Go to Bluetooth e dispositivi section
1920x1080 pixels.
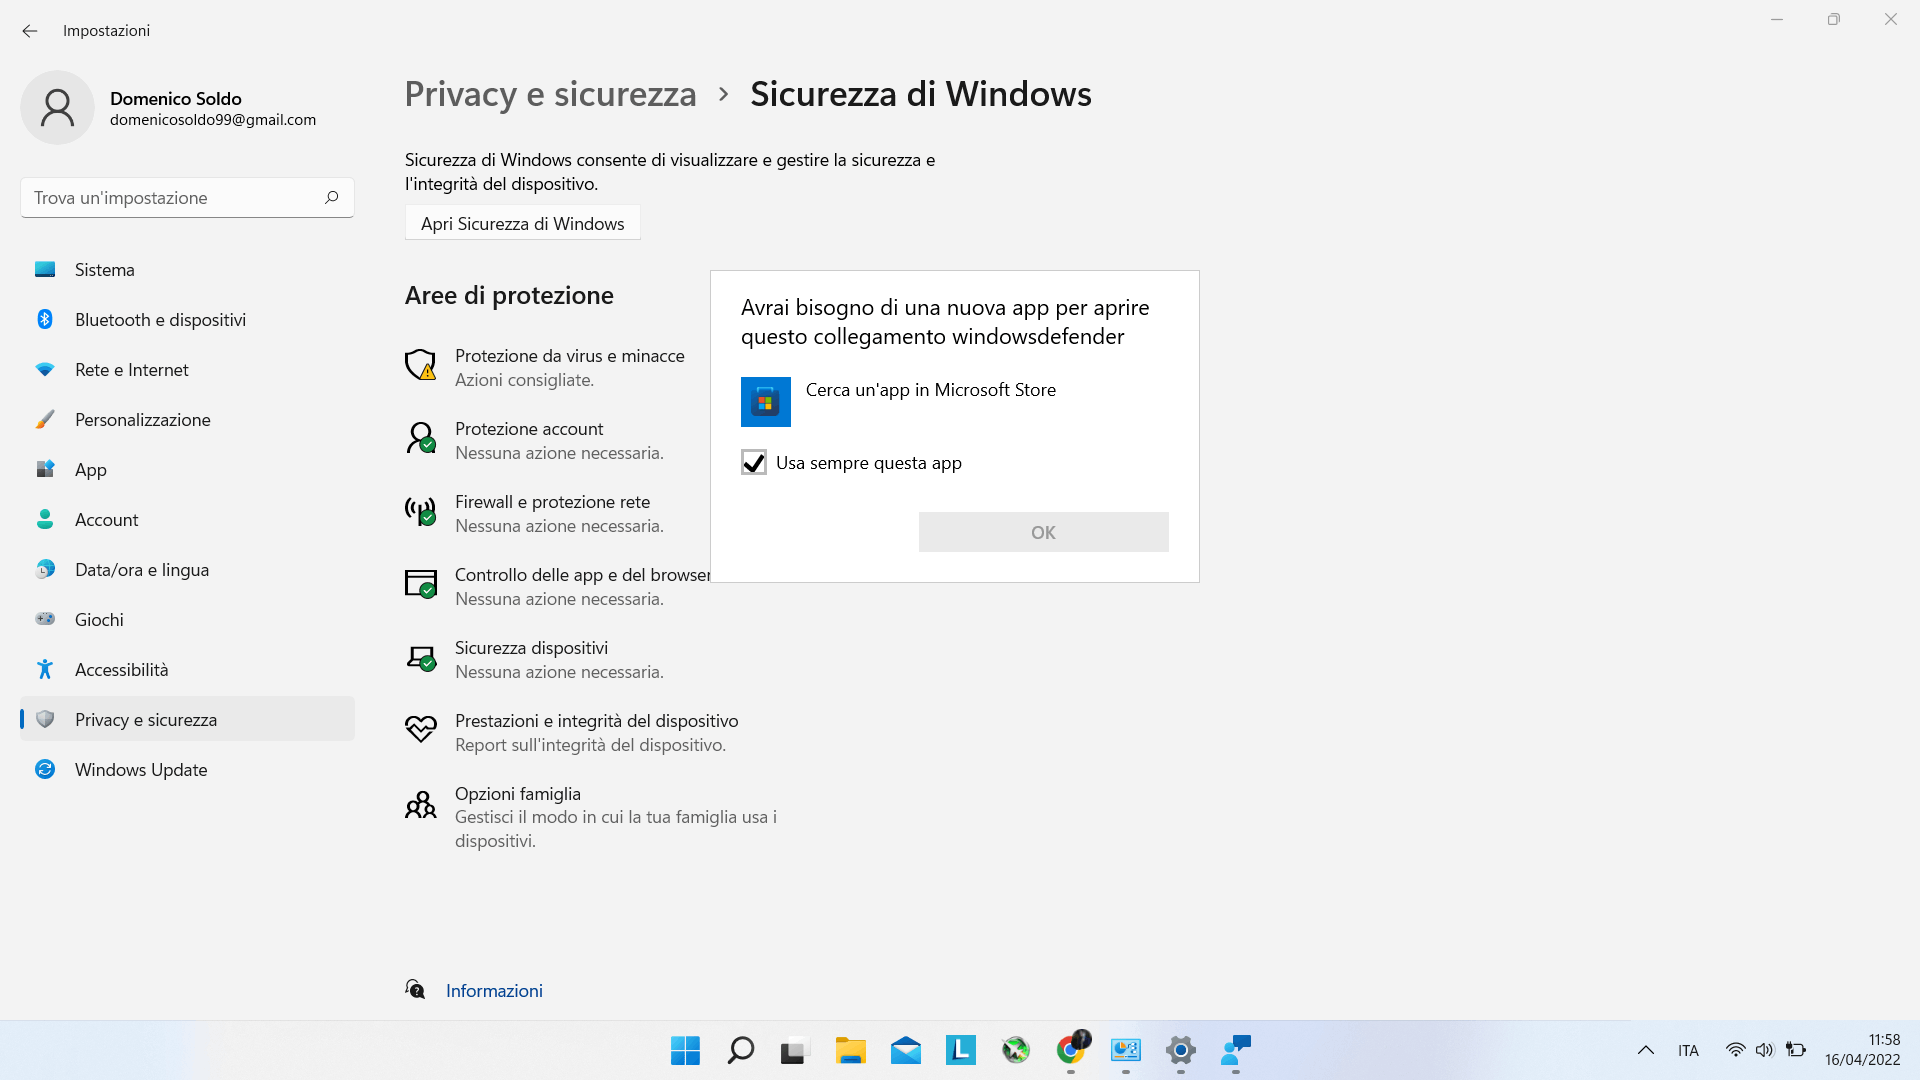pos(160,319)
